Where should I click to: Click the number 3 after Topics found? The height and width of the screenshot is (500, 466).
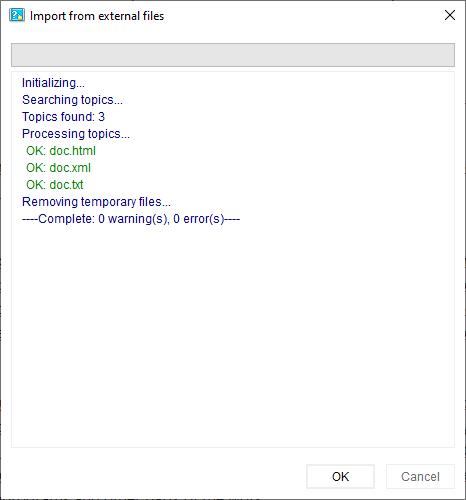(101, 117)
